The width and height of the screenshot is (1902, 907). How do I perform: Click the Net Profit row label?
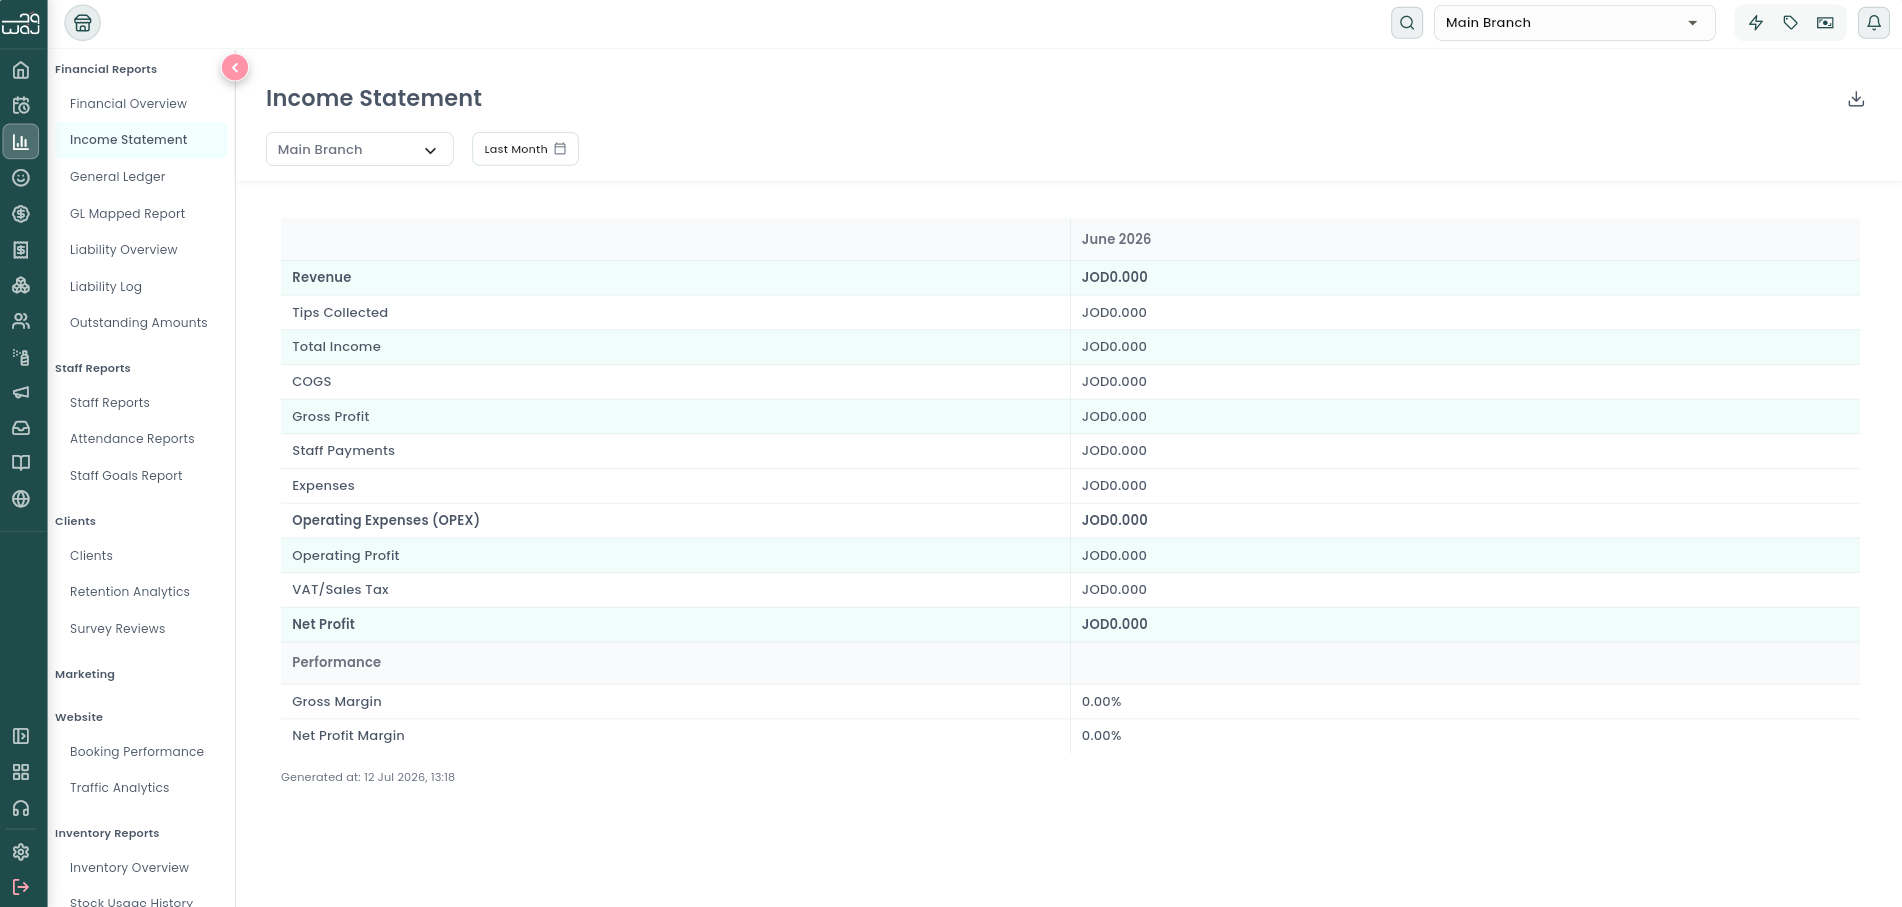[x=324, y=624]
